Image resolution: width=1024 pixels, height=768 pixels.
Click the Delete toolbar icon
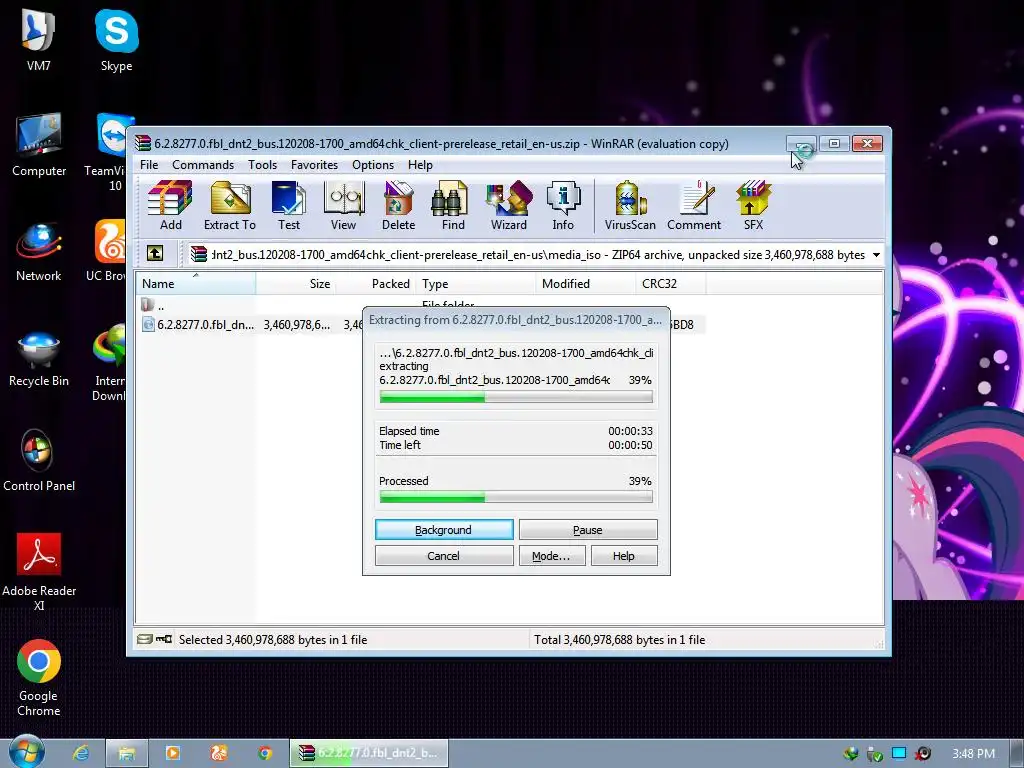pos(398,206)
